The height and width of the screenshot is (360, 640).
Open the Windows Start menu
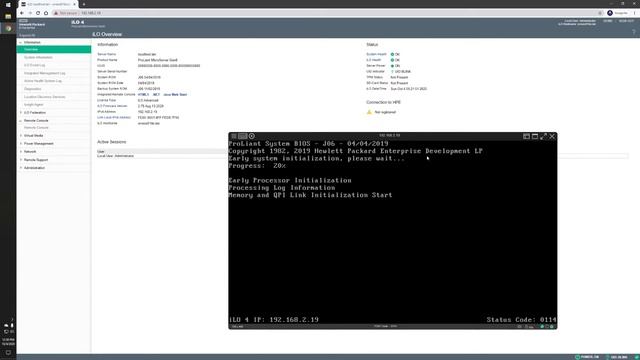point(8,4)
